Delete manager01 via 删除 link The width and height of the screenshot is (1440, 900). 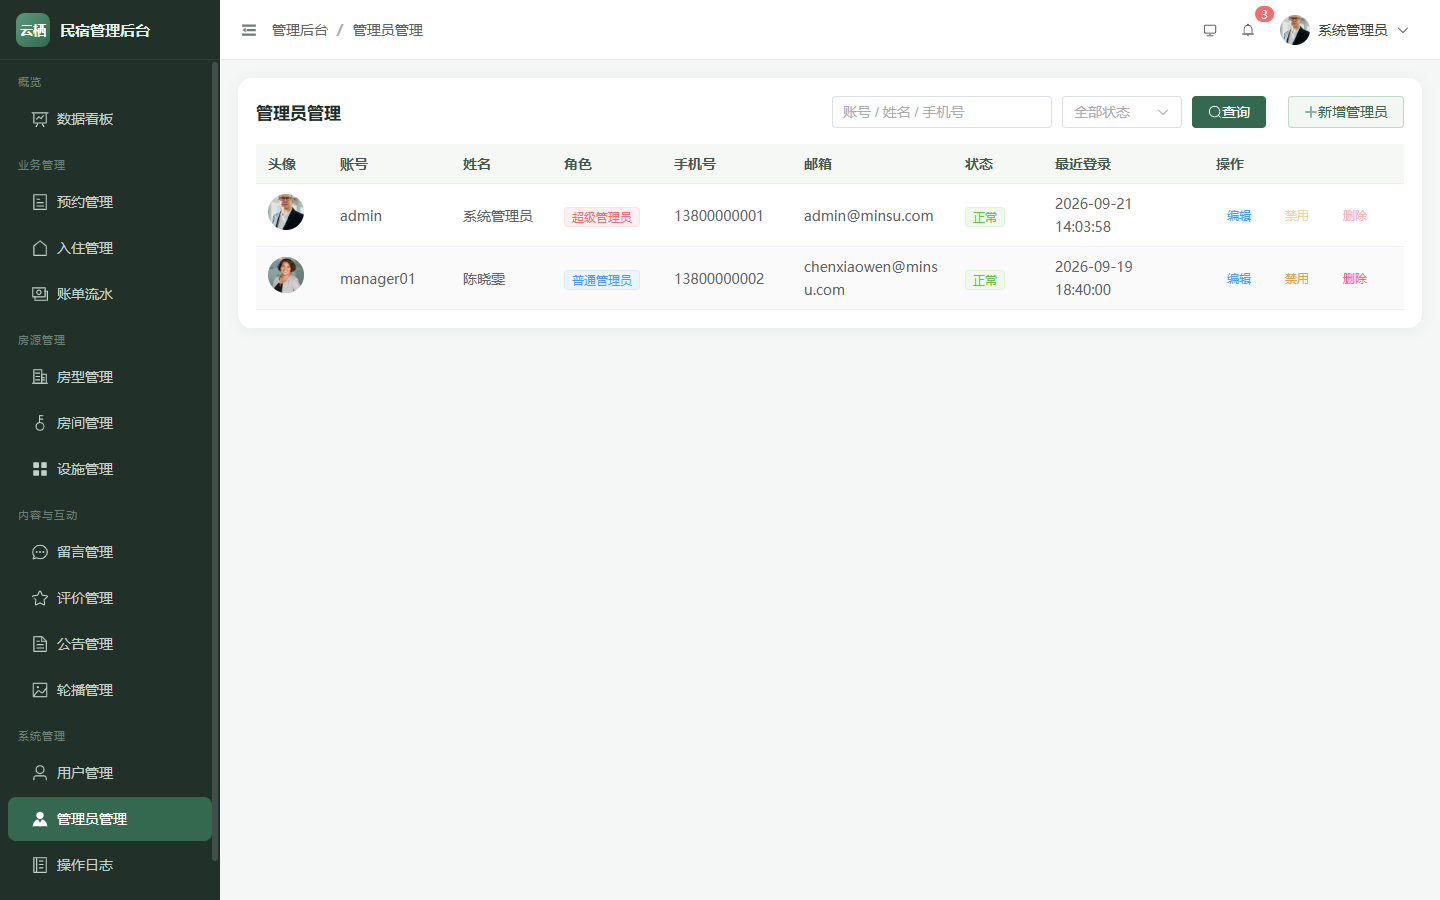click(x=1355, y=279)
